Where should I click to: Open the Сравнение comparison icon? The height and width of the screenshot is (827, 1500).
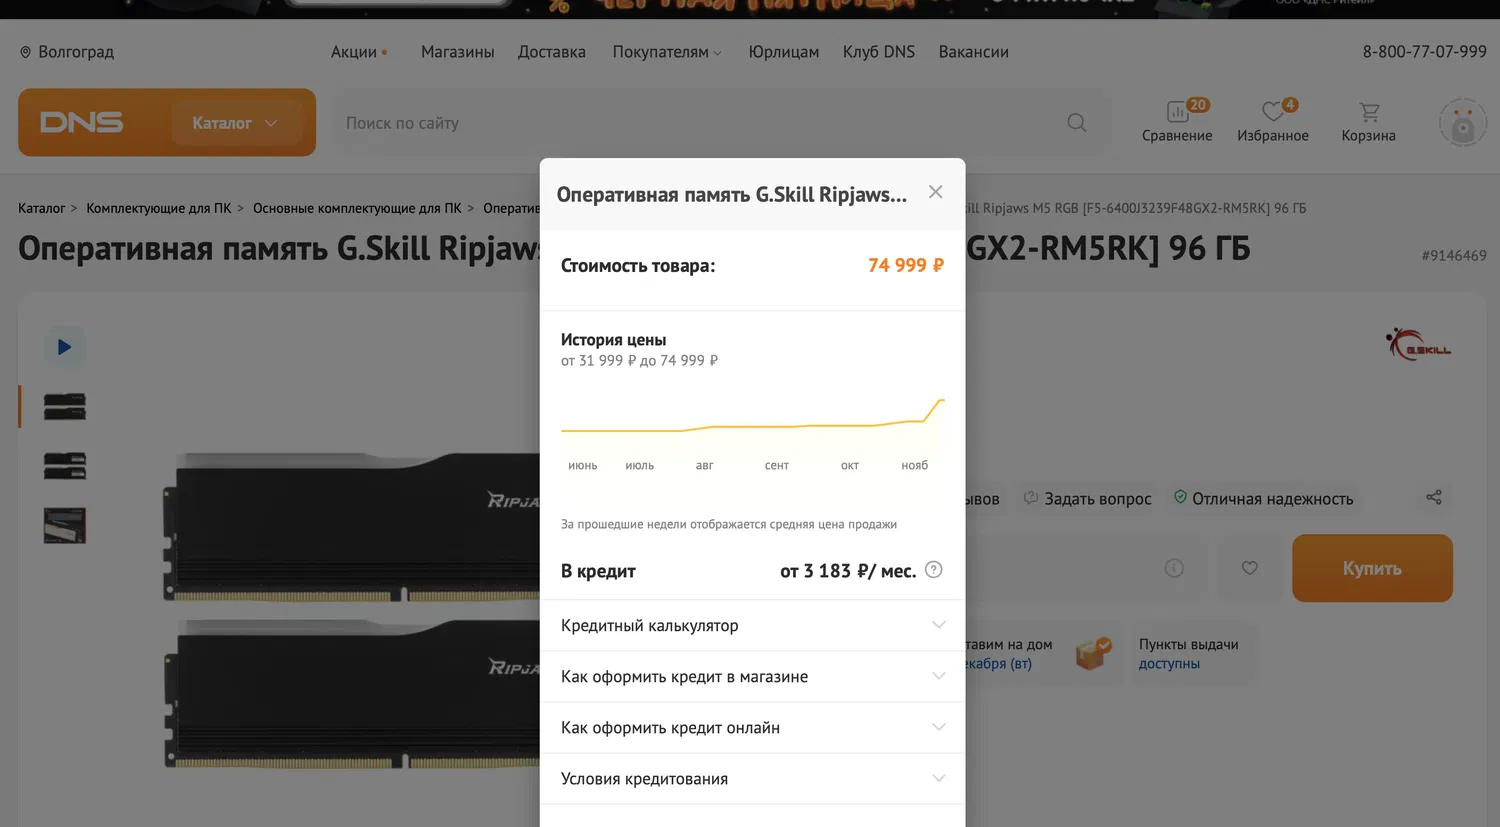pos(1177,121)
